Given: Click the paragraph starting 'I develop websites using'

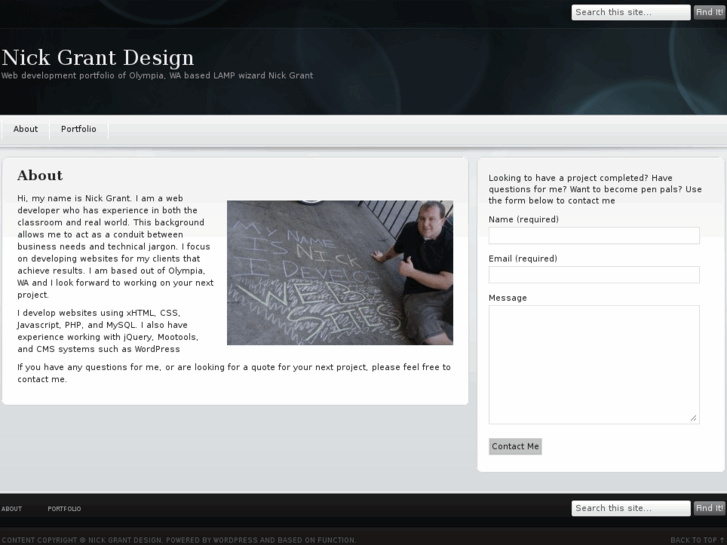Looking at the screenshot, I should (108, 331).
